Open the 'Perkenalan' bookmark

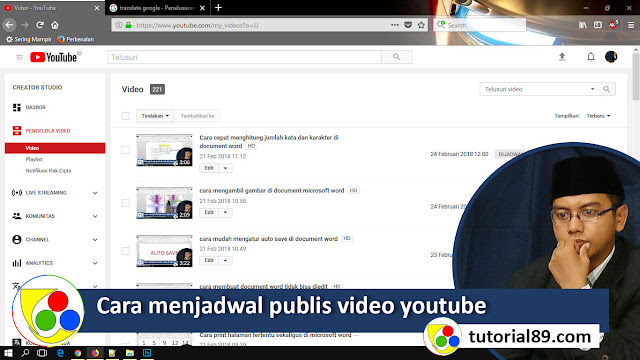click(76, 39)
